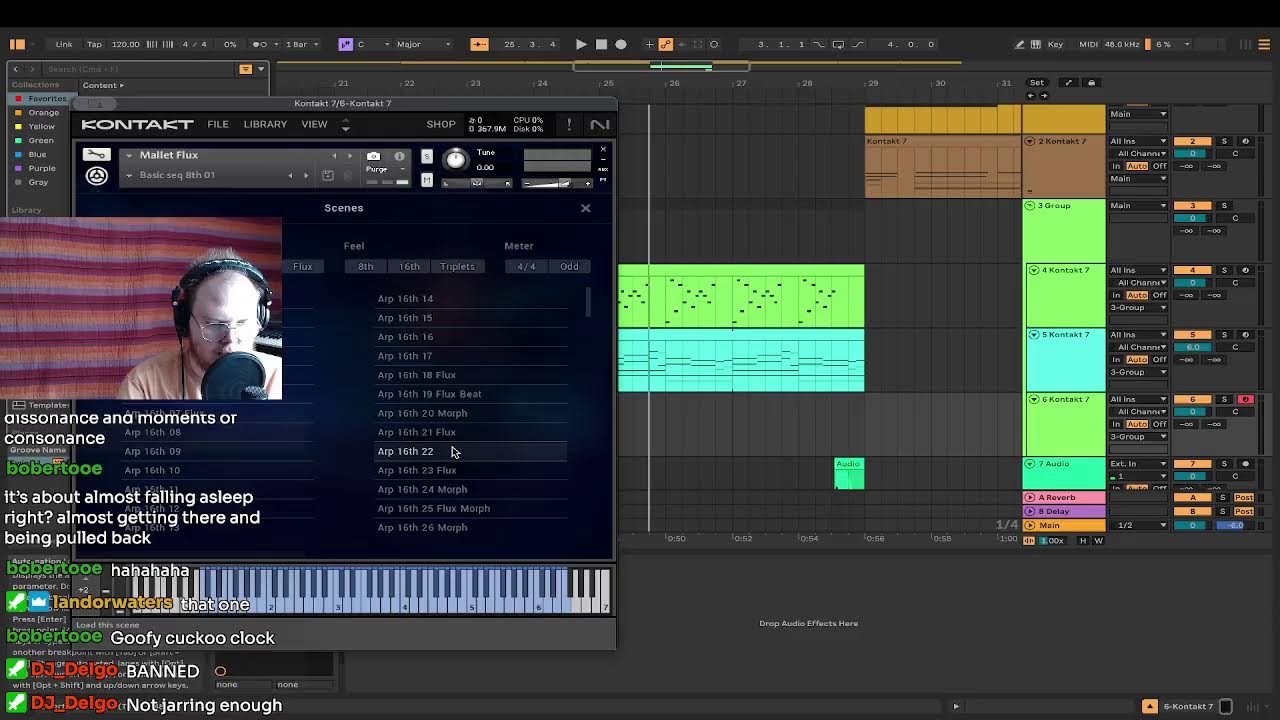1280x720 pixels.
Task: Toggle the Automation Arm link icon
Action: tap(665, 44)
